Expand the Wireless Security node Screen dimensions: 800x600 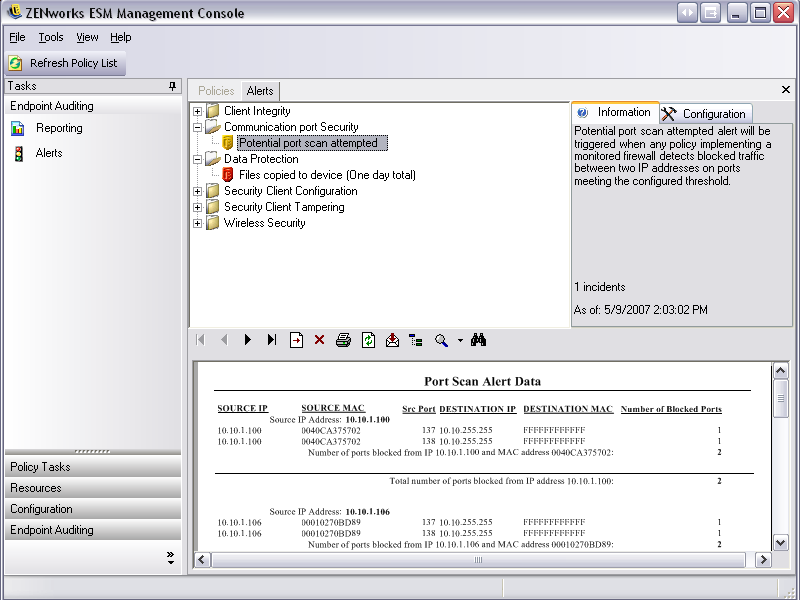197,223
